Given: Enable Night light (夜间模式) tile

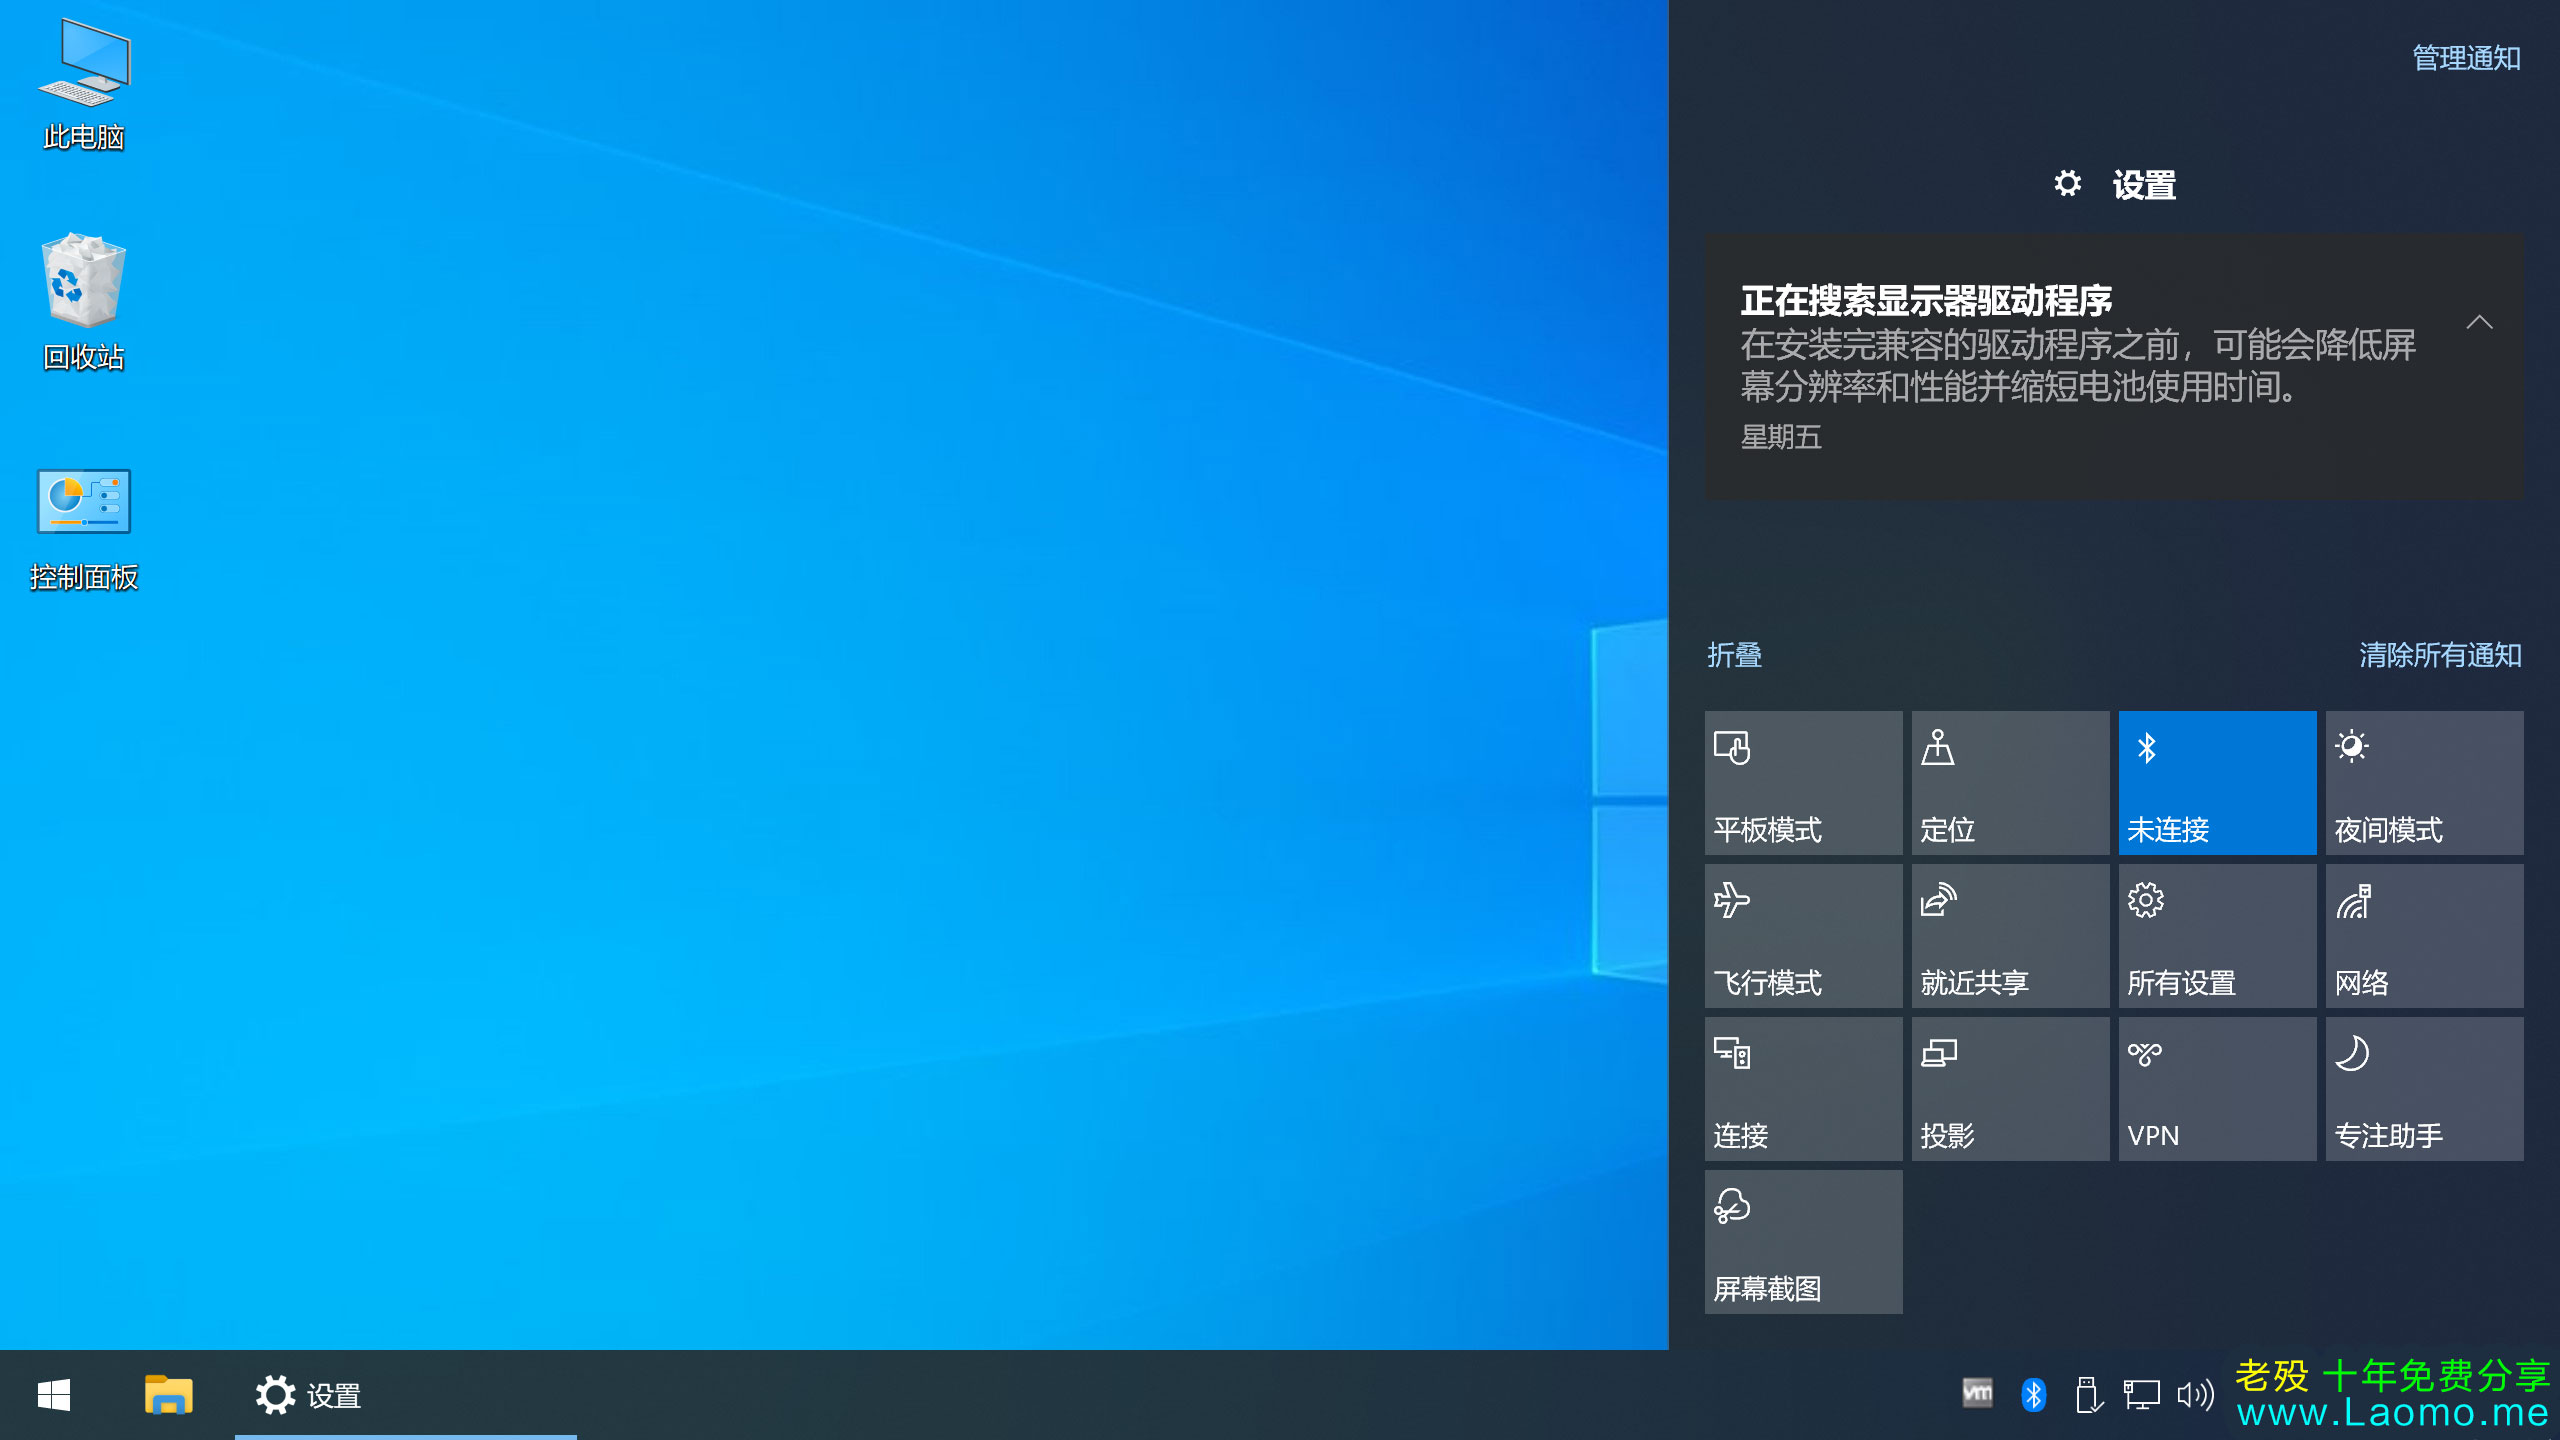Looking at the screenshot, I should pyautogui.click(x=2424, y=783).
